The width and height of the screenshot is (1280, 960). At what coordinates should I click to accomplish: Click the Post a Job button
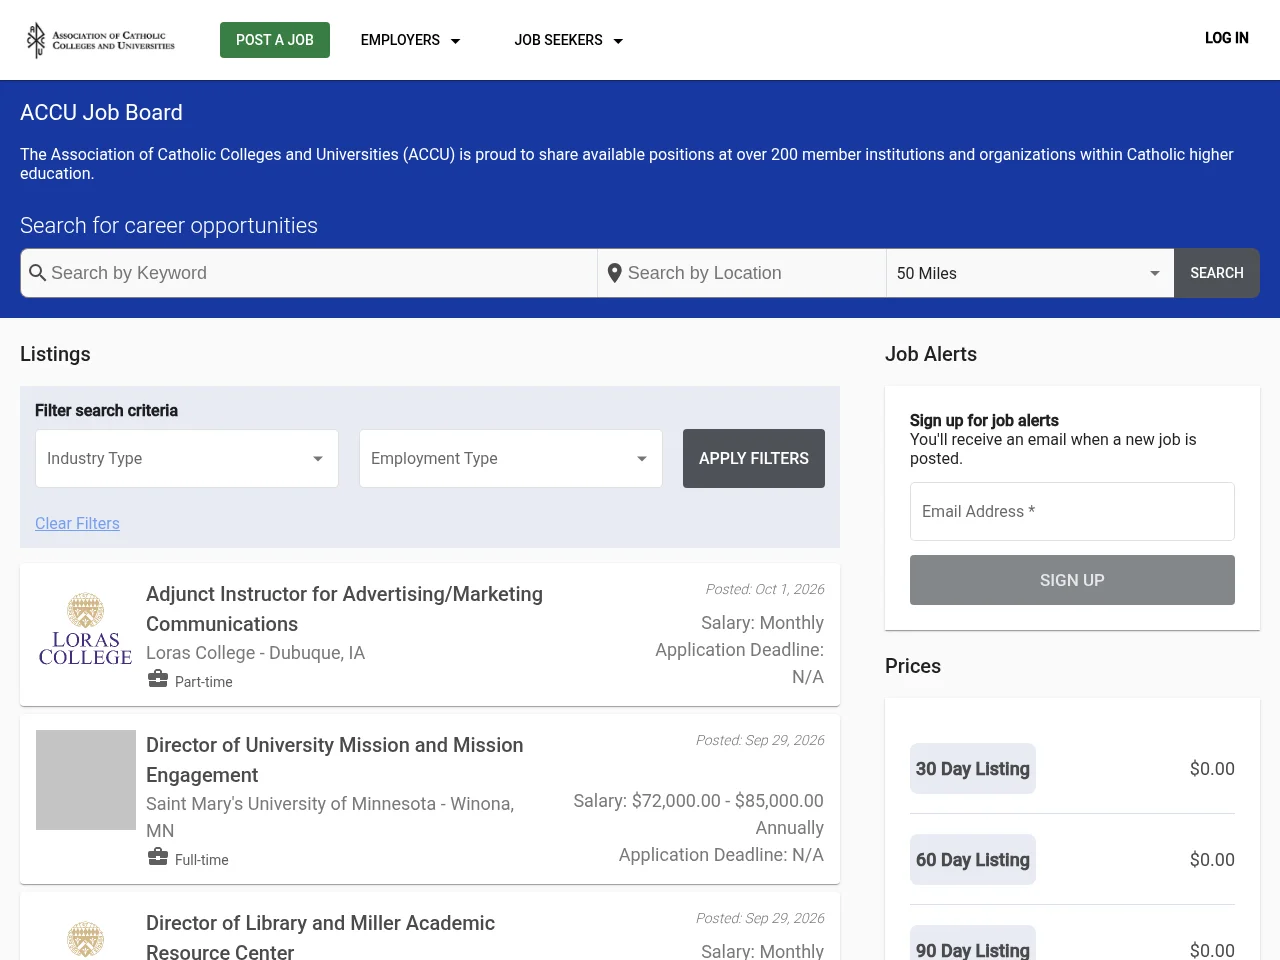(x=275, y=40)
